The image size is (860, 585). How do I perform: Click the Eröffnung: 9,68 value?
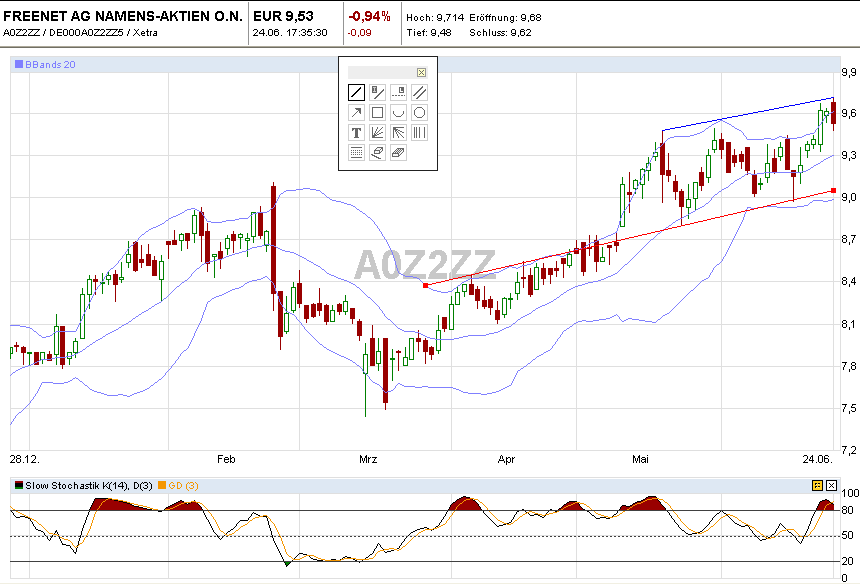pos(505,18)
